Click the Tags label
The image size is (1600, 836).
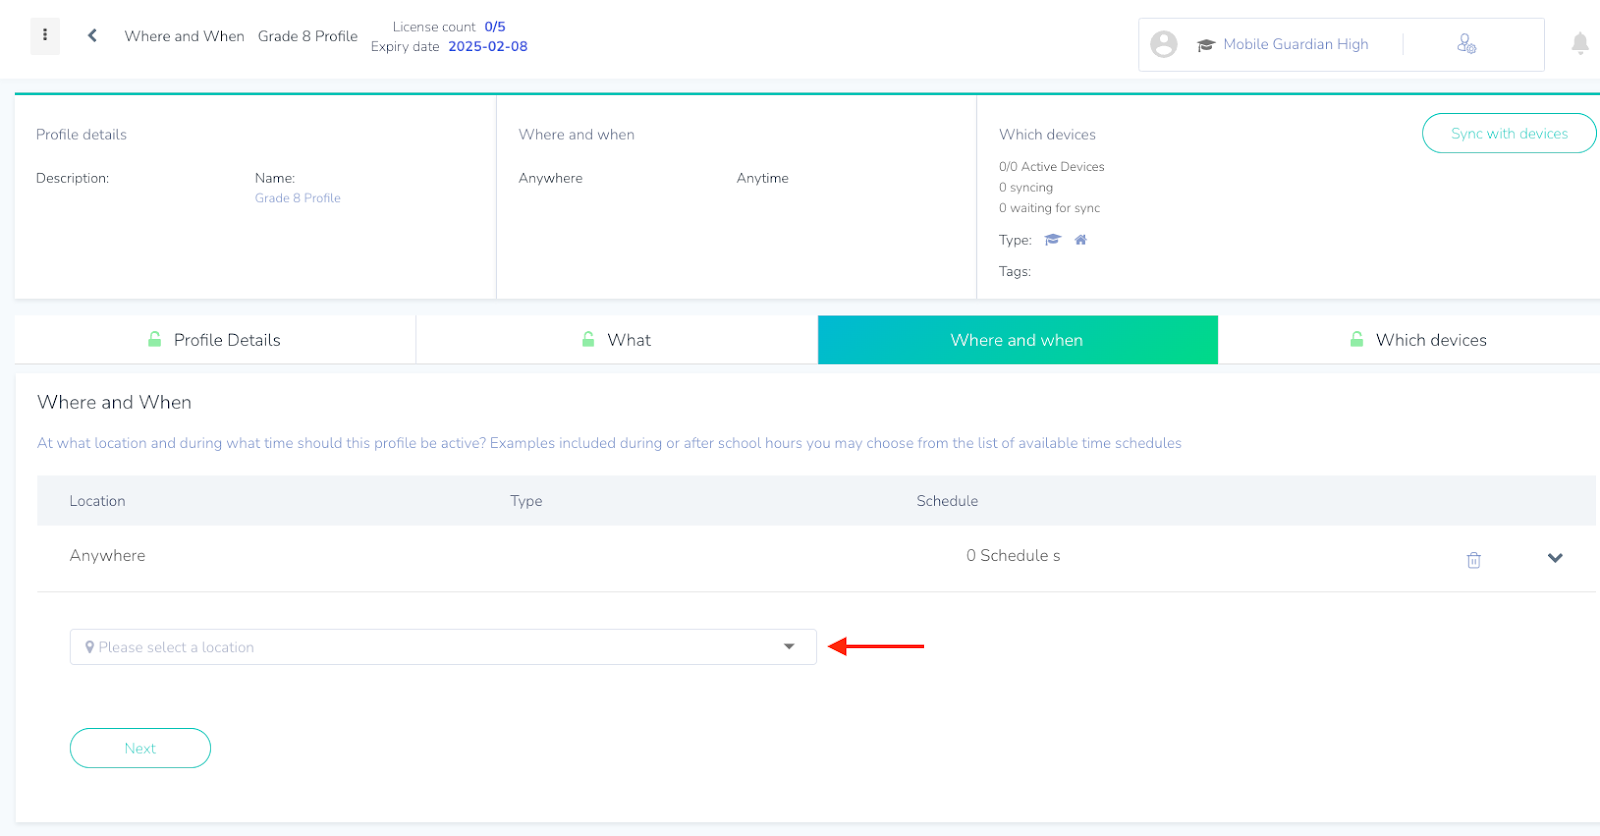1014,271
